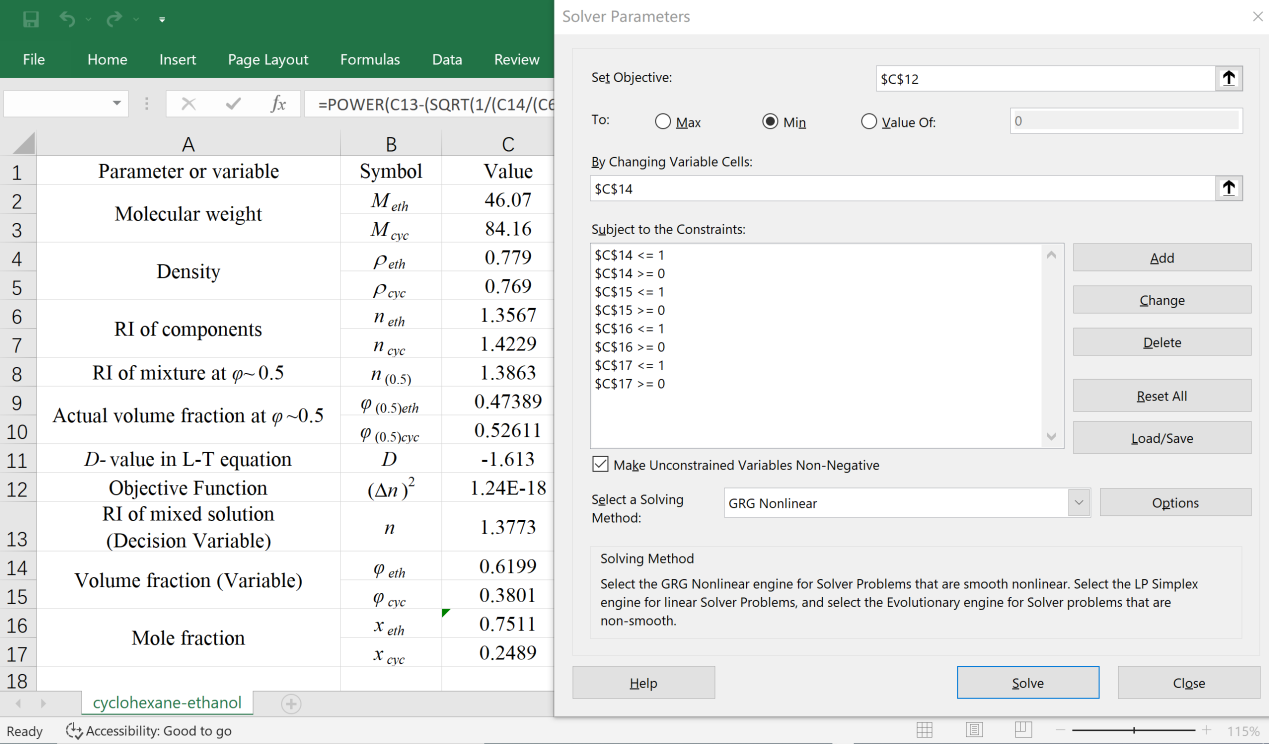
Task: Select the Max radio button
Action: pyautogui.click(x=663, y=122)
